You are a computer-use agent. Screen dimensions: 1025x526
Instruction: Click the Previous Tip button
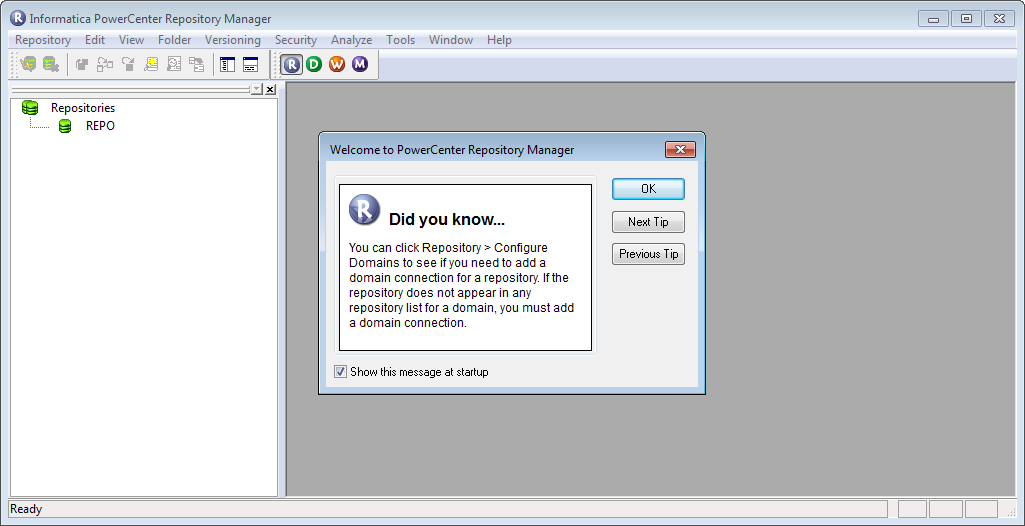(x=648, y=254)
